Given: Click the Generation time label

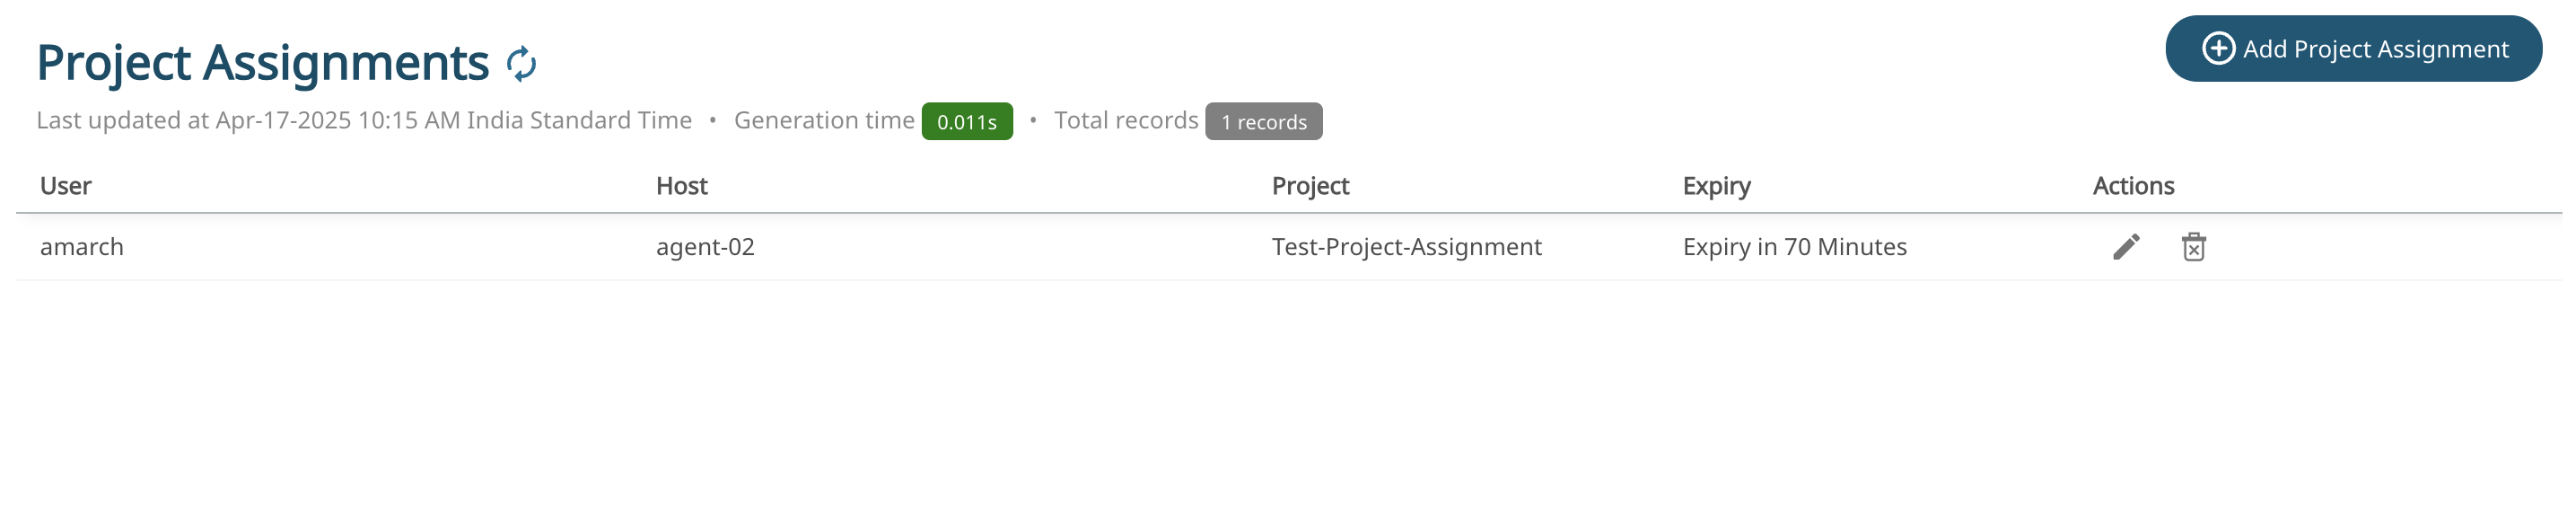Looking at the screenshot, I should 824,121.
